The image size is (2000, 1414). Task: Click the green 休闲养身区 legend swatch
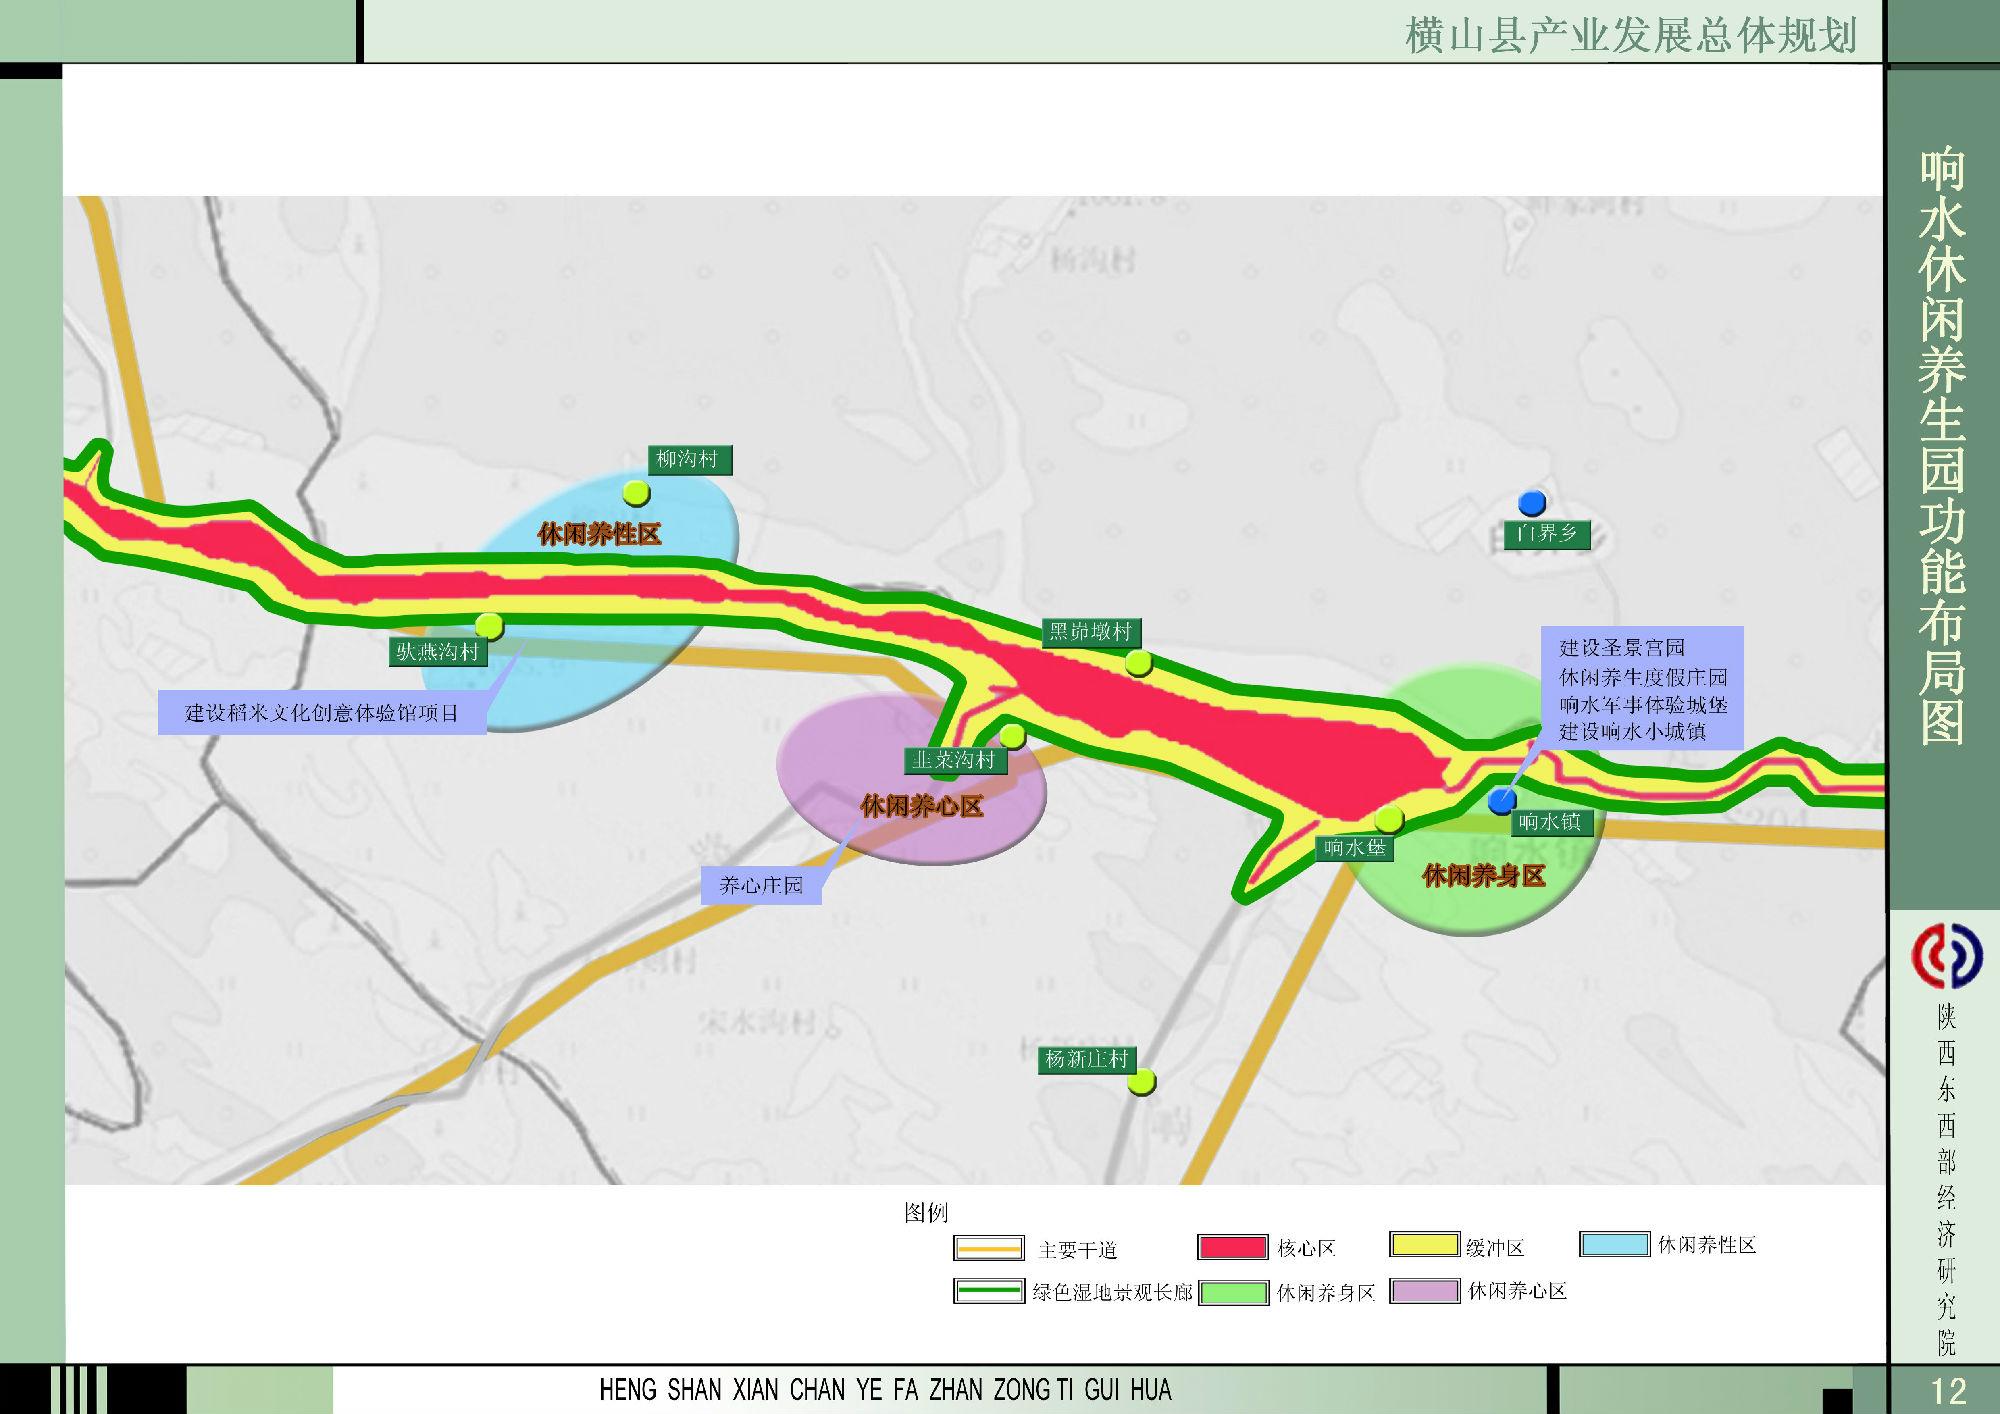pos(1233,1292)
